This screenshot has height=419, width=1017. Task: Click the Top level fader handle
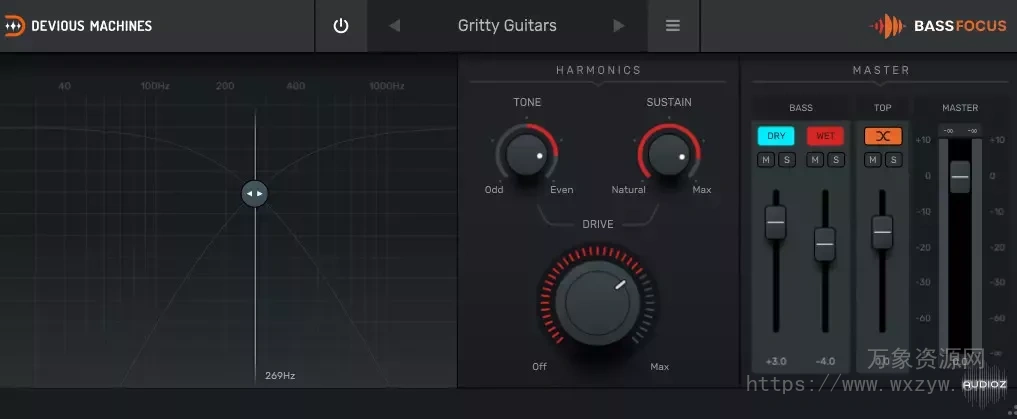pos(882,232)
